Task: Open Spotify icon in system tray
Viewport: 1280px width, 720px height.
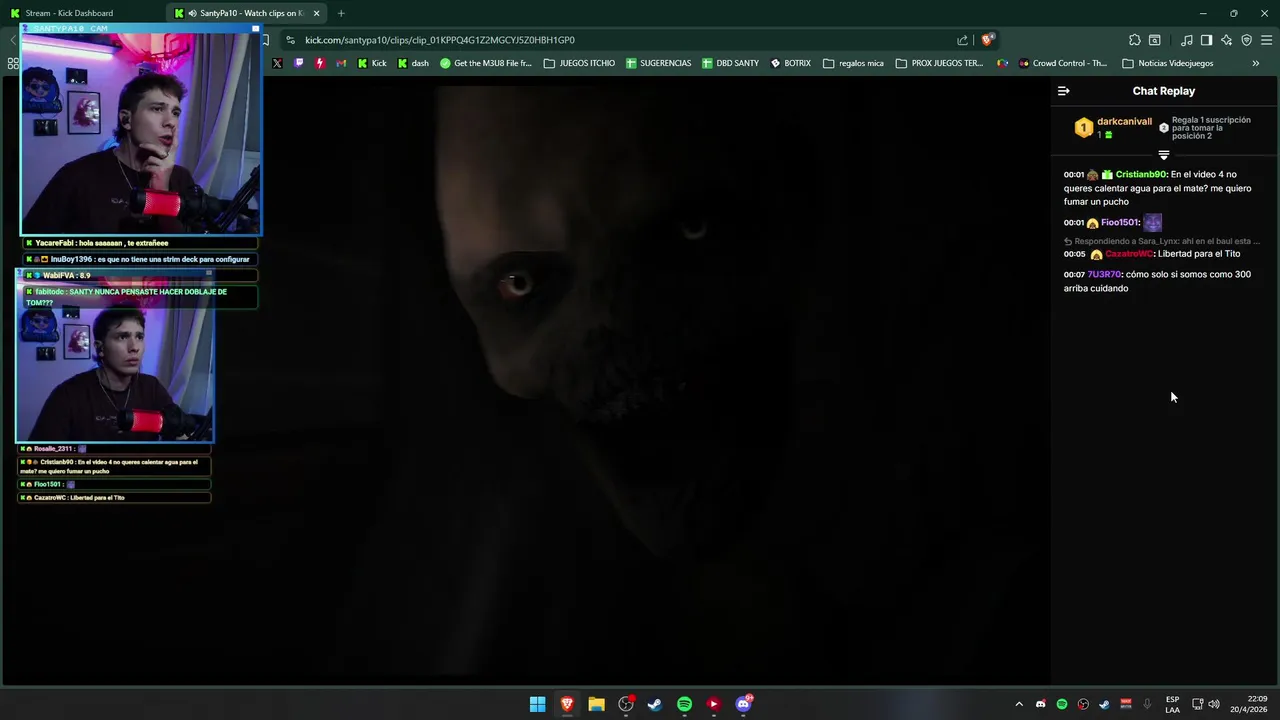Action: tap(1062, 704)
